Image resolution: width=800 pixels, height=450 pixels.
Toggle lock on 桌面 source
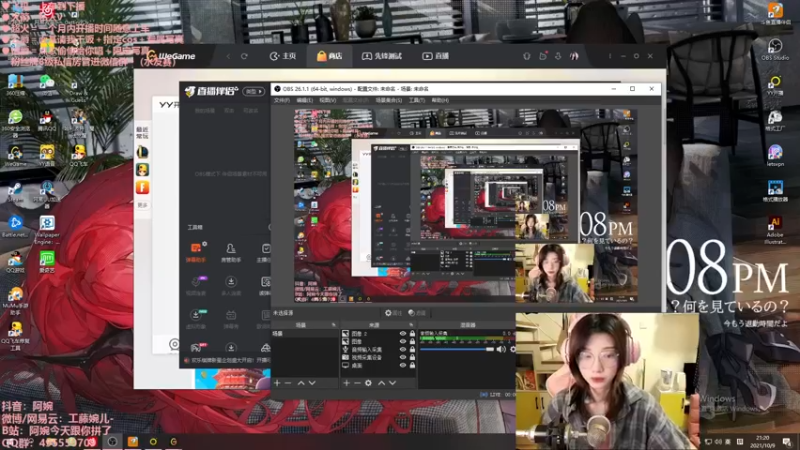[x=412, y=365]
